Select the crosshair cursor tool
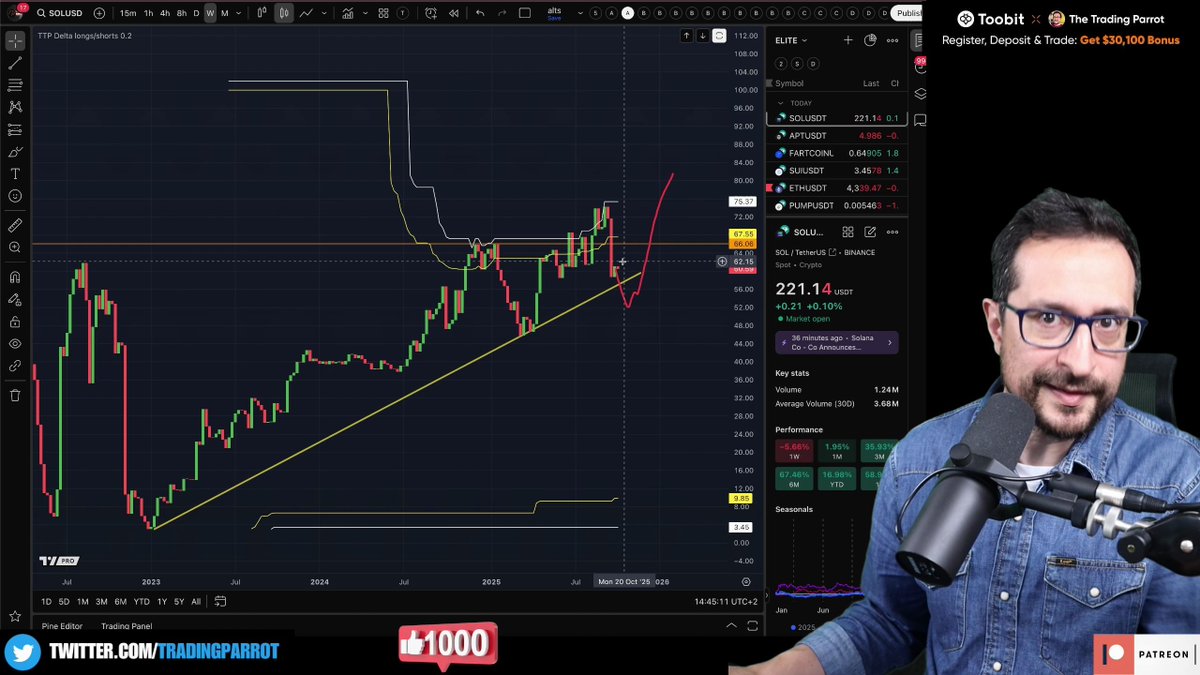The image size is (1200, 675). pyautogui.click(x=15, y=41)
